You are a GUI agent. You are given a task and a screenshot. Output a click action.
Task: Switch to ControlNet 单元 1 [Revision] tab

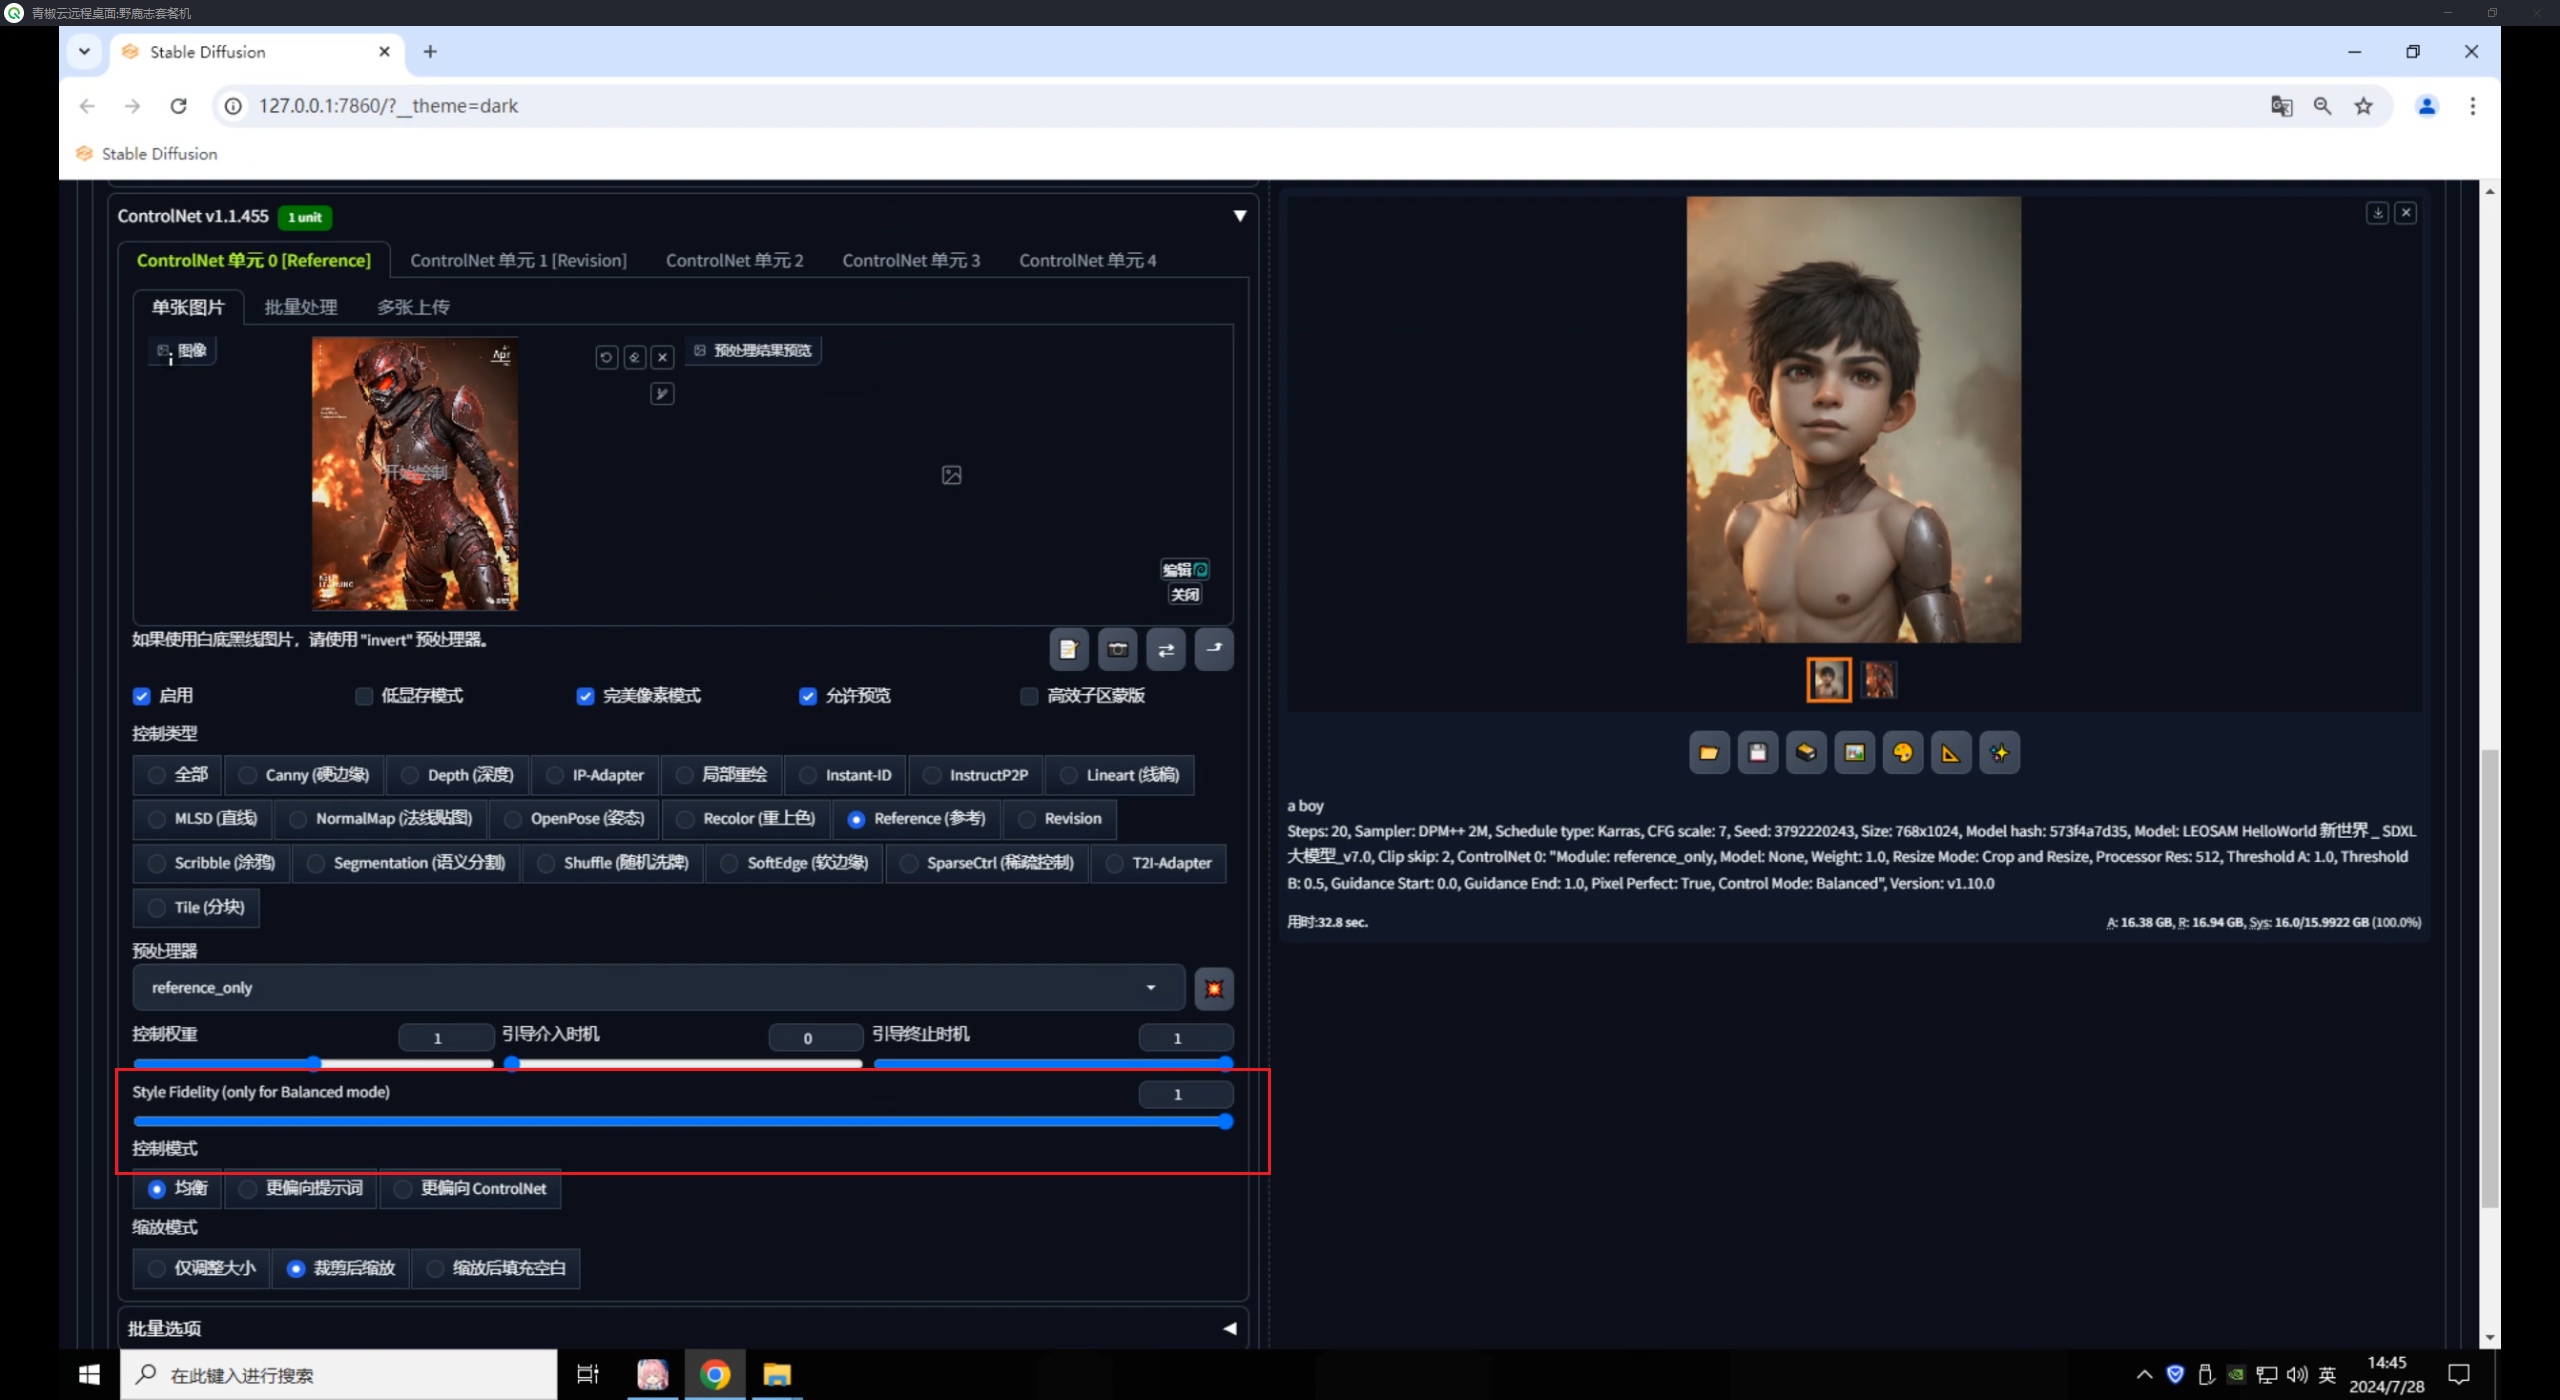518,260
